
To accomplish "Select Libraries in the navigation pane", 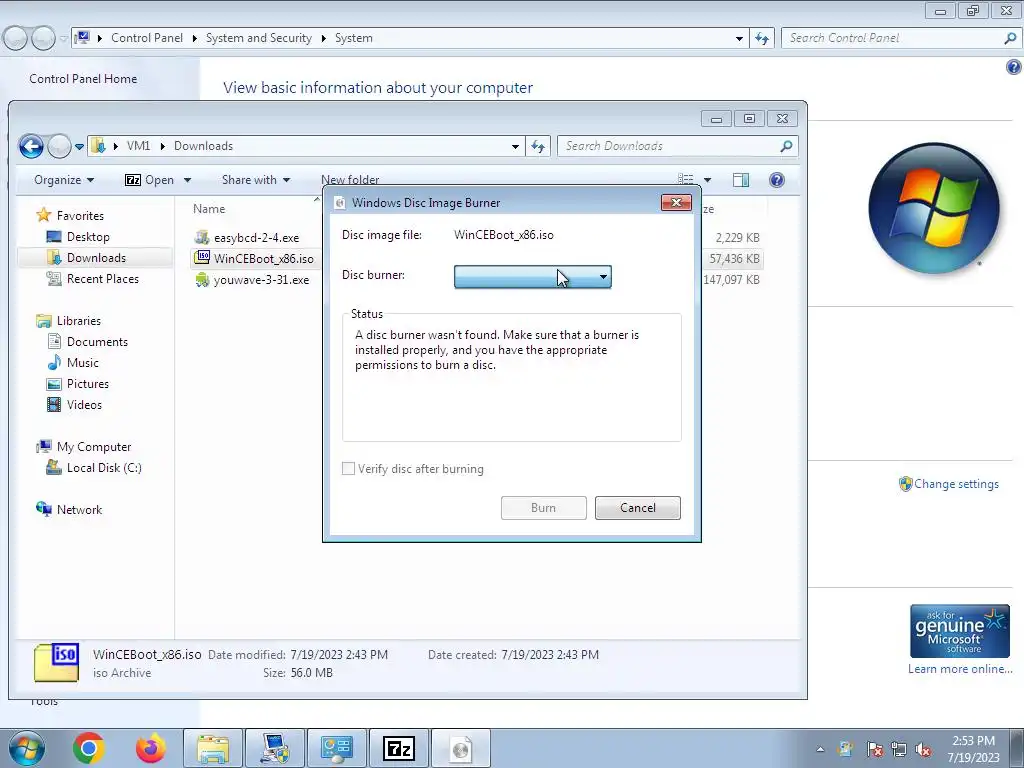I will point(78,321).
